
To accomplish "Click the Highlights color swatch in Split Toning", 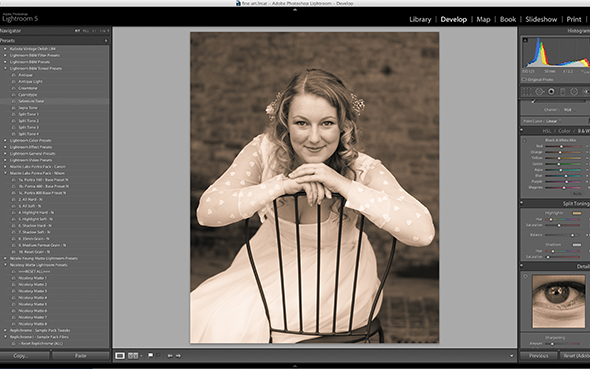I will coord(576,213).
